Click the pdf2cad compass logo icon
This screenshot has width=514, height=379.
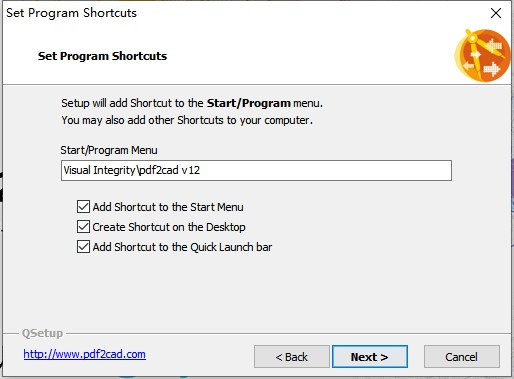coord(482,56)
